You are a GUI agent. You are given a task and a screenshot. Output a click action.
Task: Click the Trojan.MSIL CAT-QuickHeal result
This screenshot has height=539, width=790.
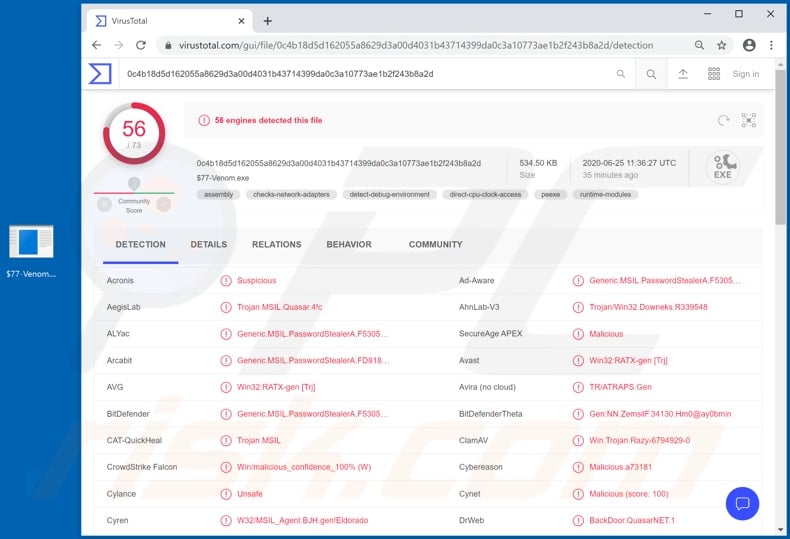[x=258, y=440]
